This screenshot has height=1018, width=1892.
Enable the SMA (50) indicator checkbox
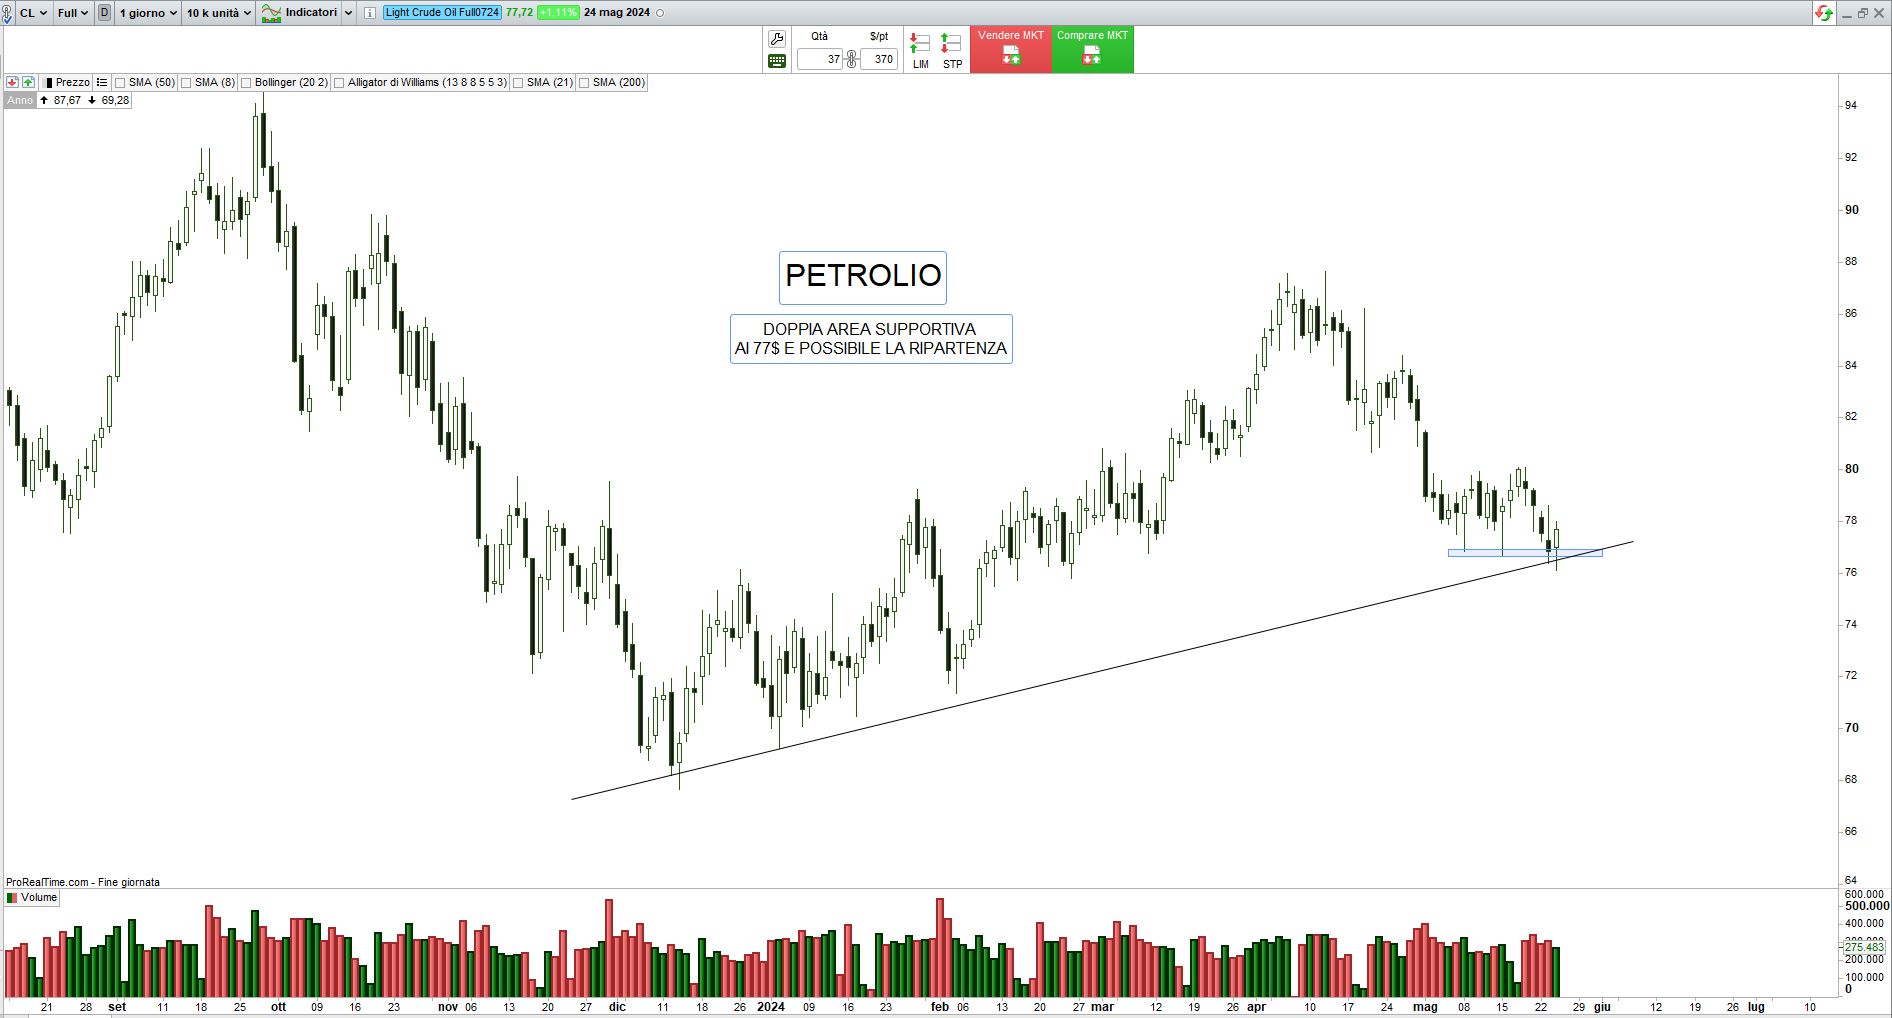[x=120, y=83]
